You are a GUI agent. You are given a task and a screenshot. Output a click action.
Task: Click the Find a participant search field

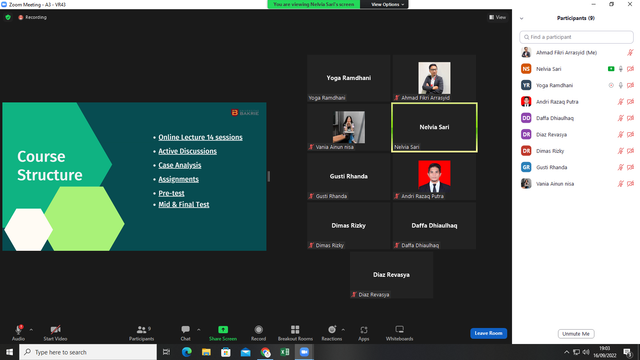(x=576, y=37)
